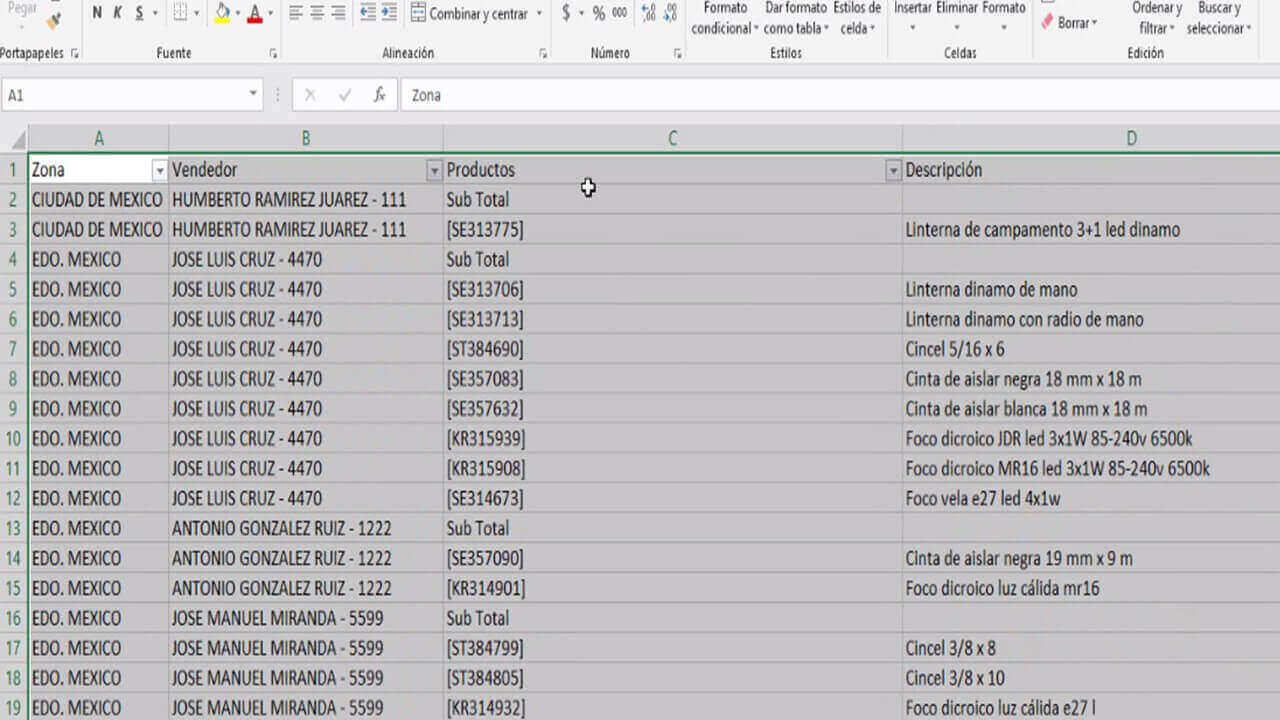Select row 10 header
The height and width of the screenshot is (720, 1280).
14,439
